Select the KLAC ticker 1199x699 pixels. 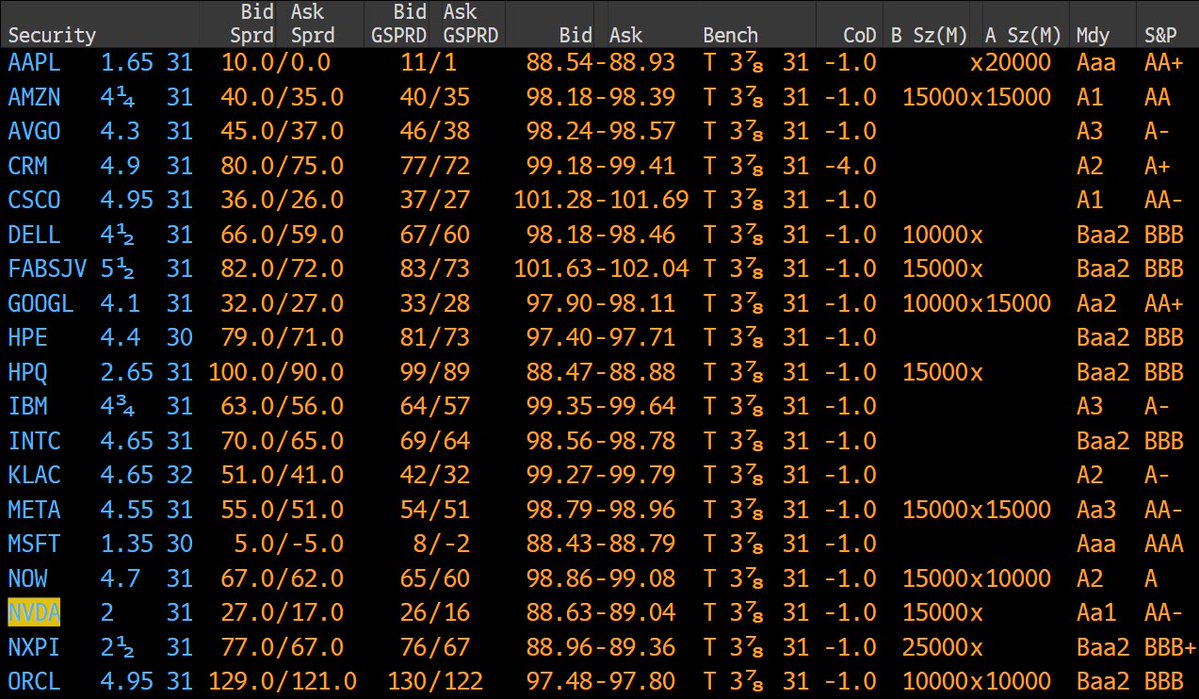pos(34,475)
